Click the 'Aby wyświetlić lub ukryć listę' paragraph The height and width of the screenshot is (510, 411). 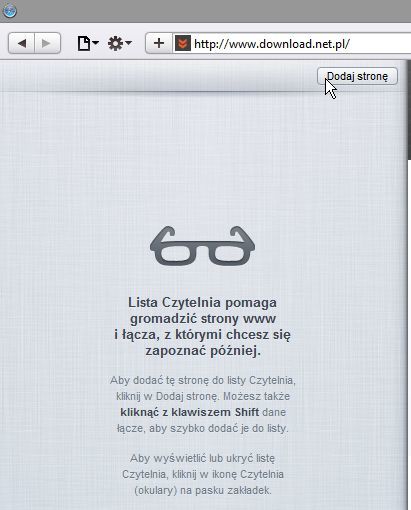coord(203,474)
